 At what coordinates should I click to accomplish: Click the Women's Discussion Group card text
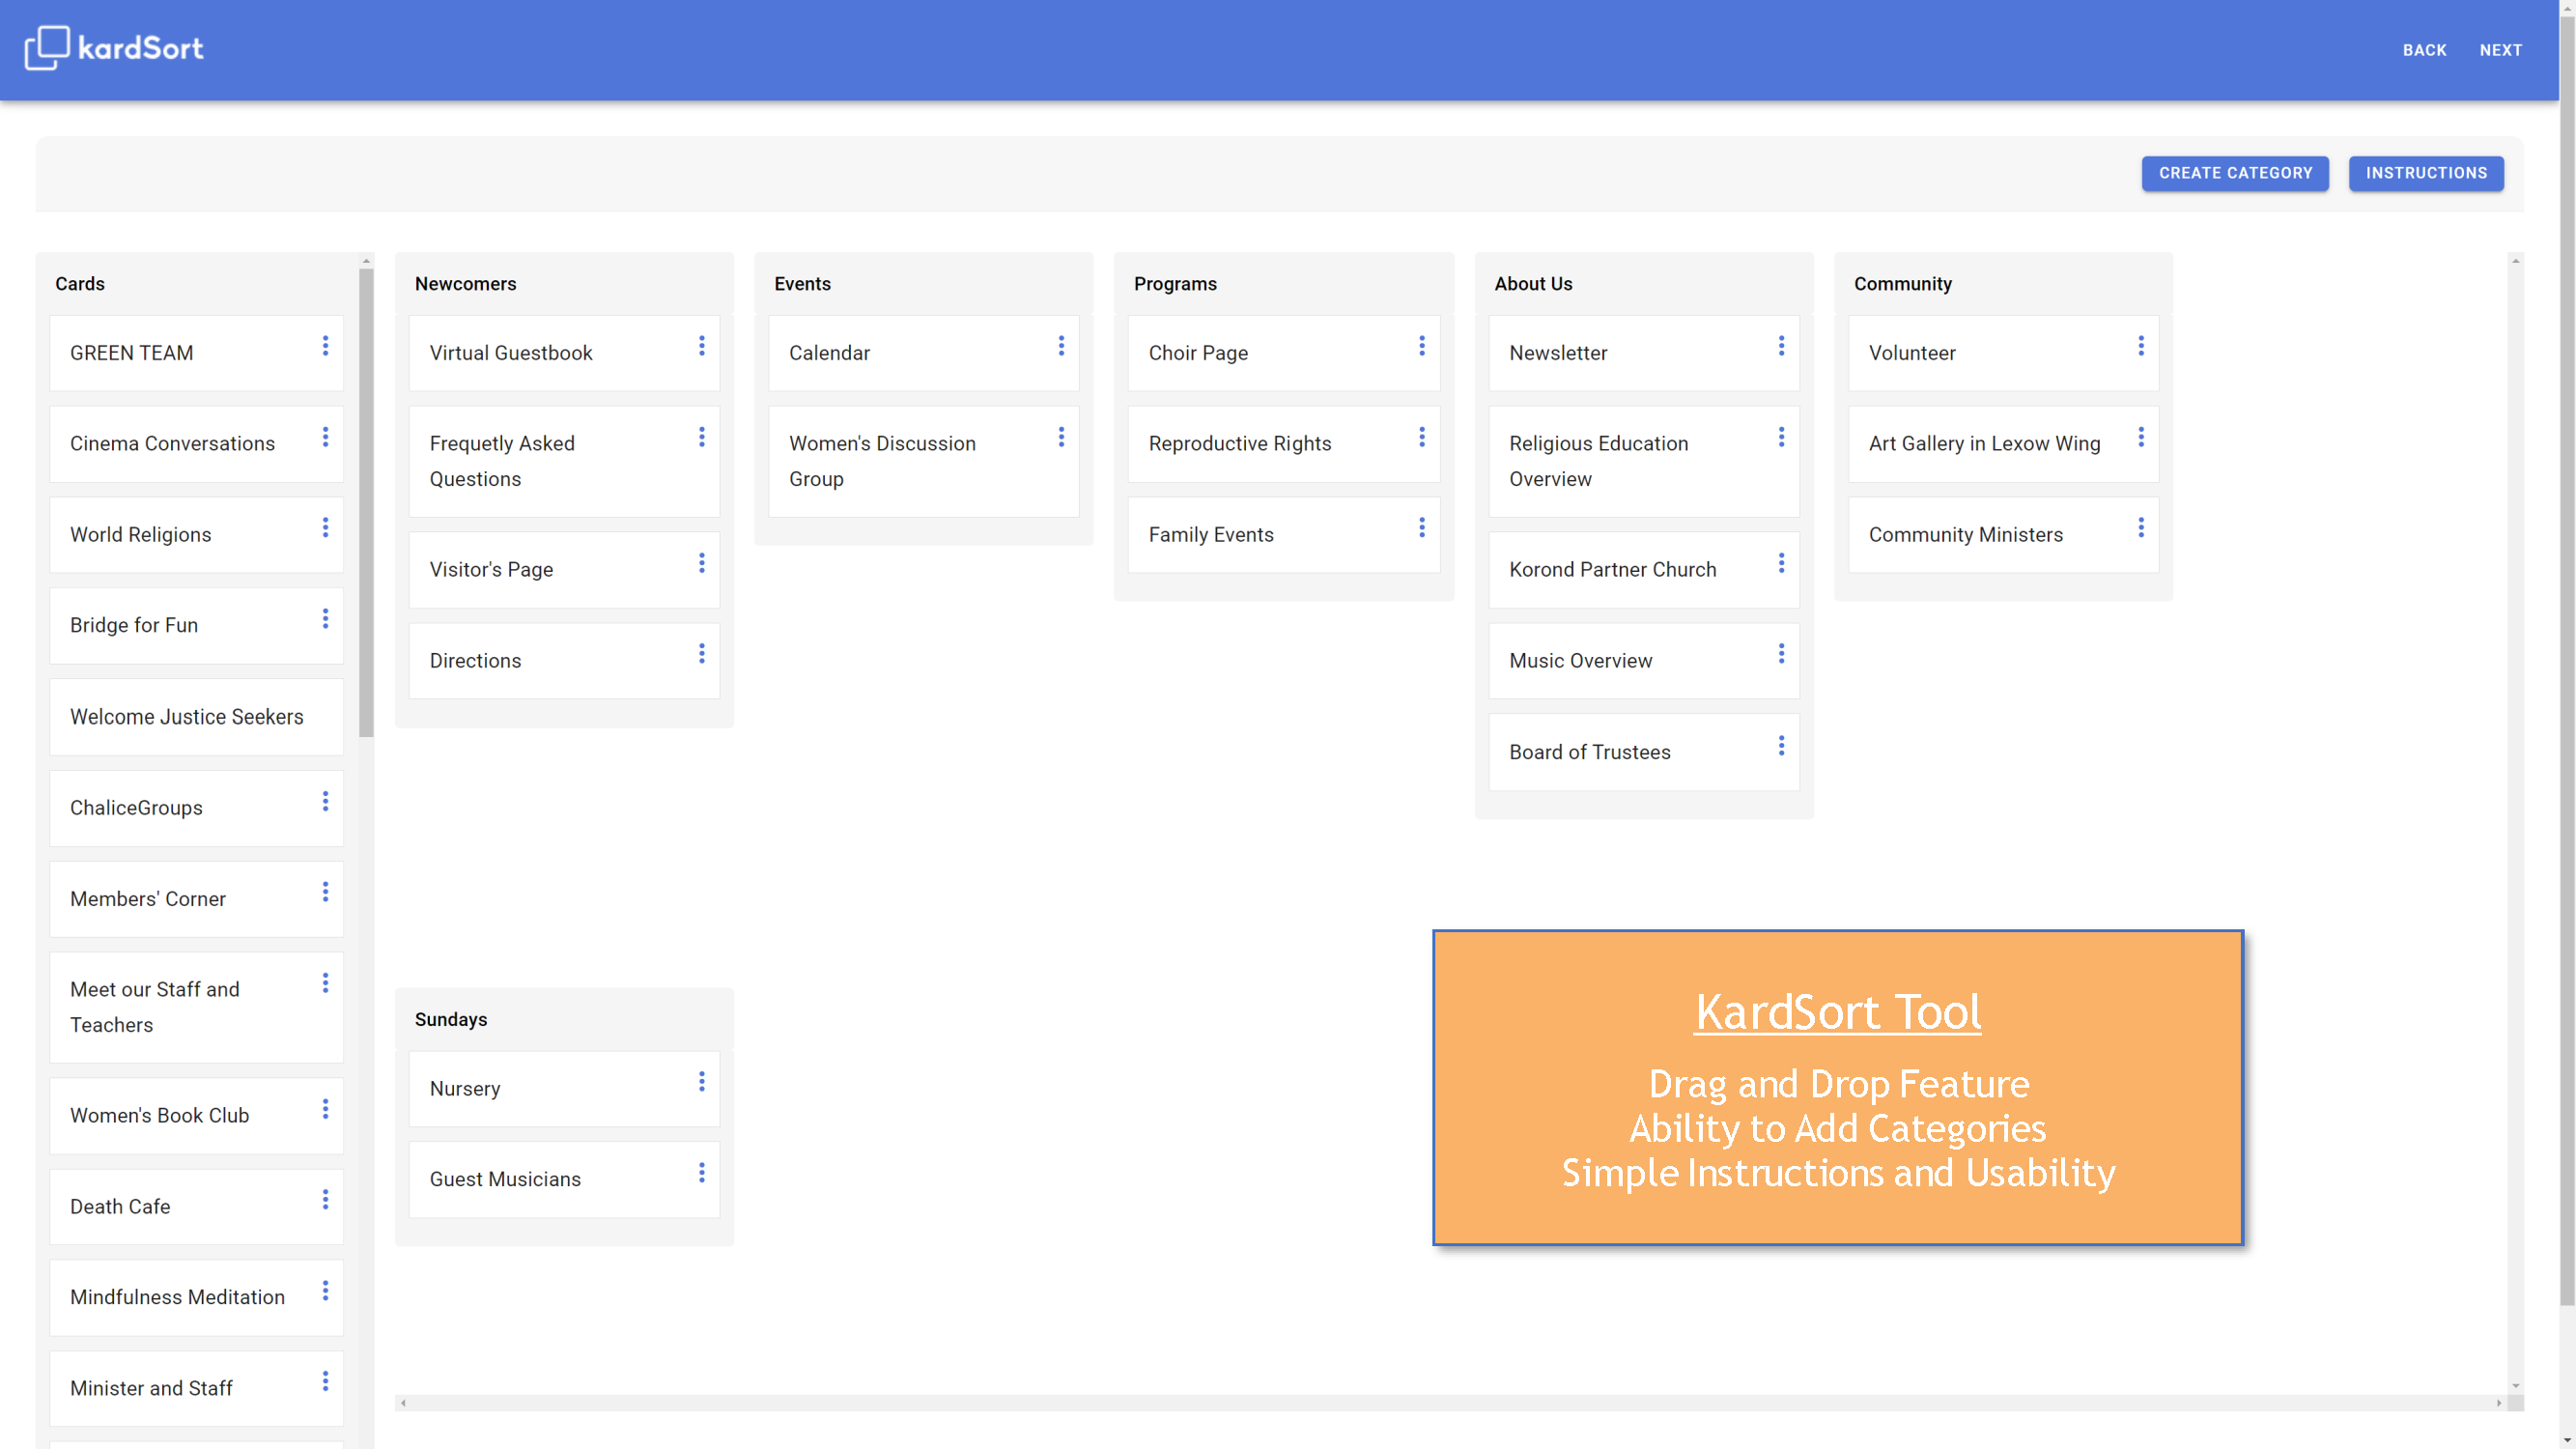coord(882,461)
